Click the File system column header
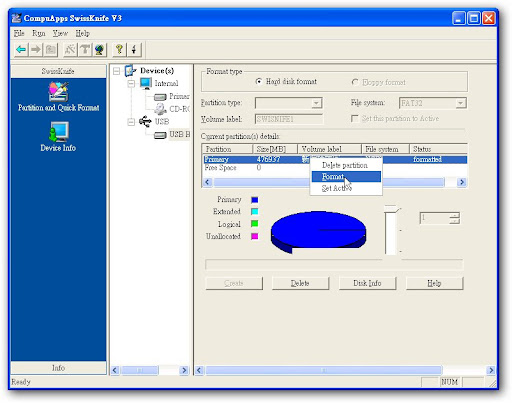This screenshot has width=512, height=403. coord(385,149)
